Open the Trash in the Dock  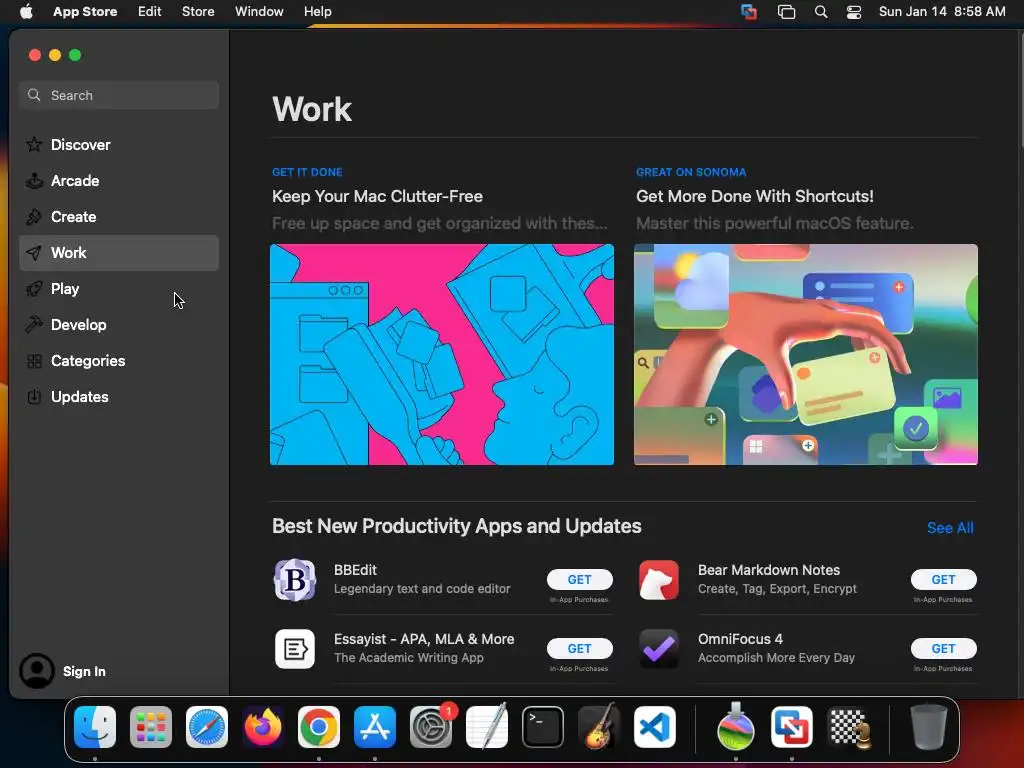coord(929,727)
